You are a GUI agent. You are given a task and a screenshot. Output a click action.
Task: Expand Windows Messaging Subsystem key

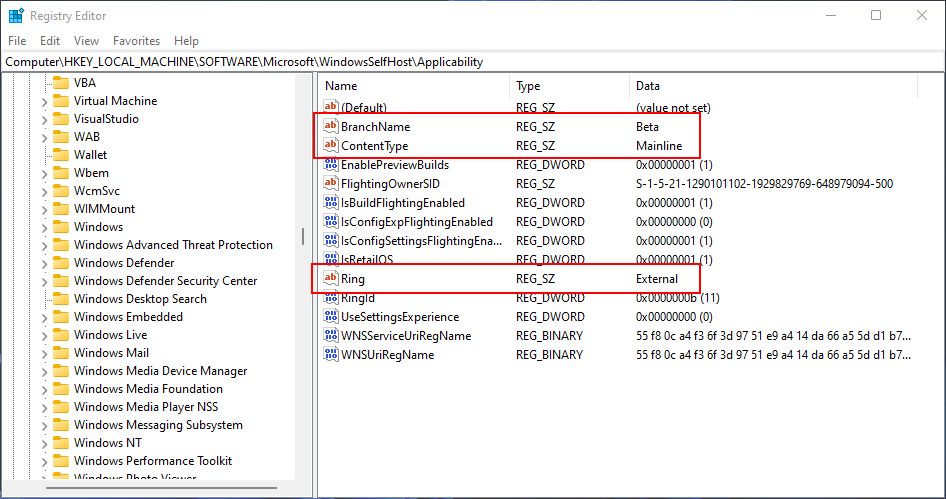[44, 426]
